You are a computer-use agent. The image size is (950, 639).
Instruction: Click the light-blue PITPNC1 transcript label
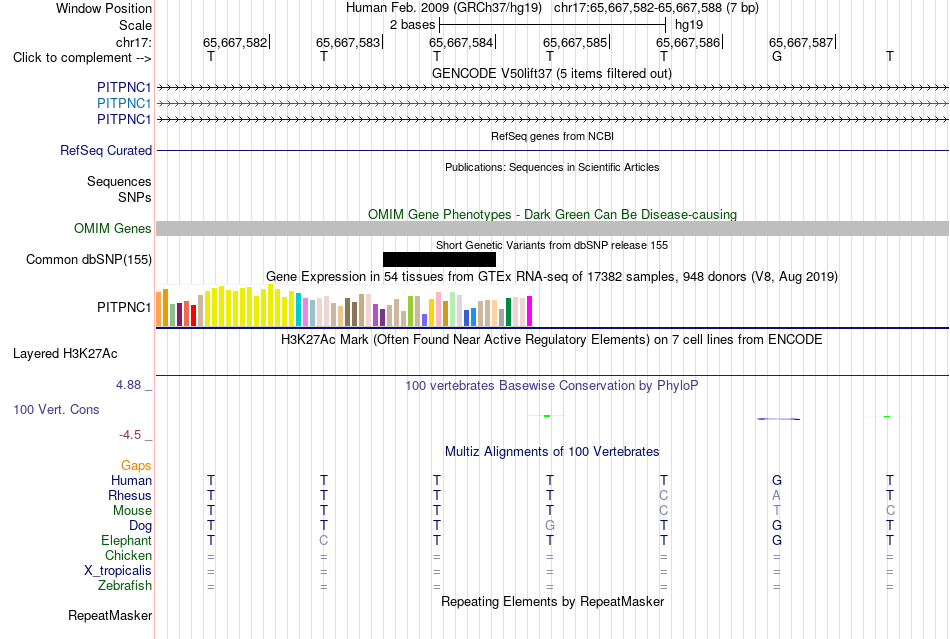pos(124,104)
